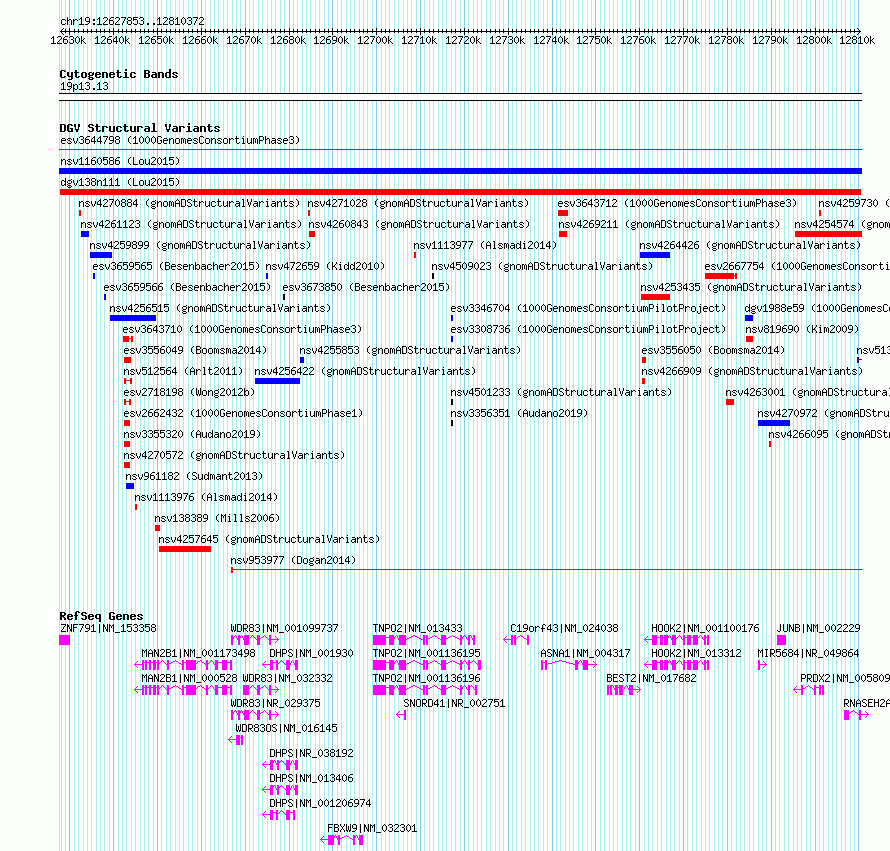
Task: Open label nsv3355320 (Audano2019)
Action: pyautogui.click(x=192, y=434)
